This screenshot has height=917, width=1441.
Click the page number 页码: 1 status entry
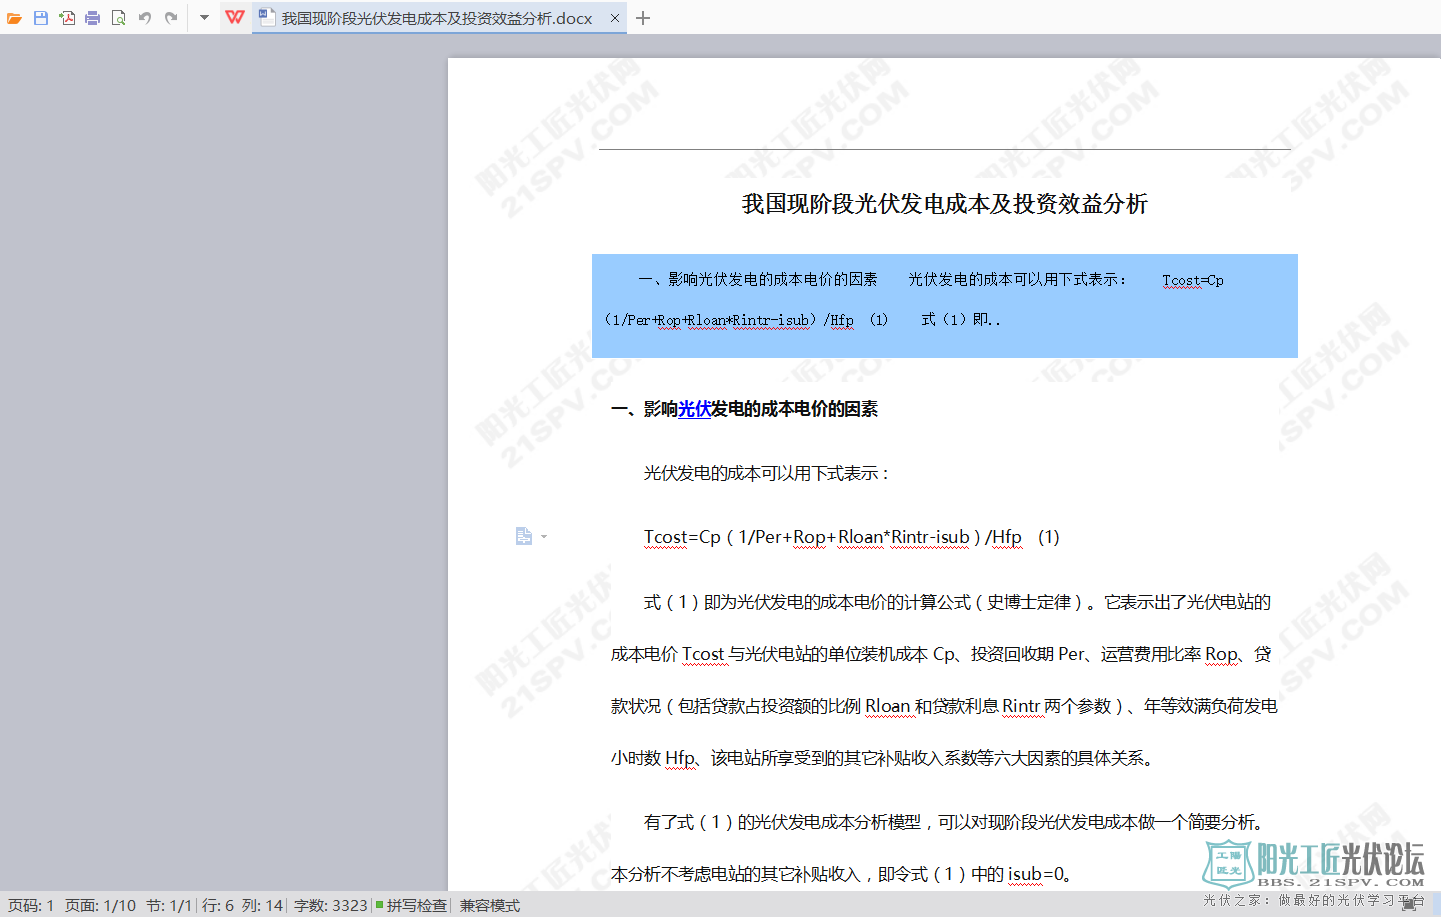31,905
